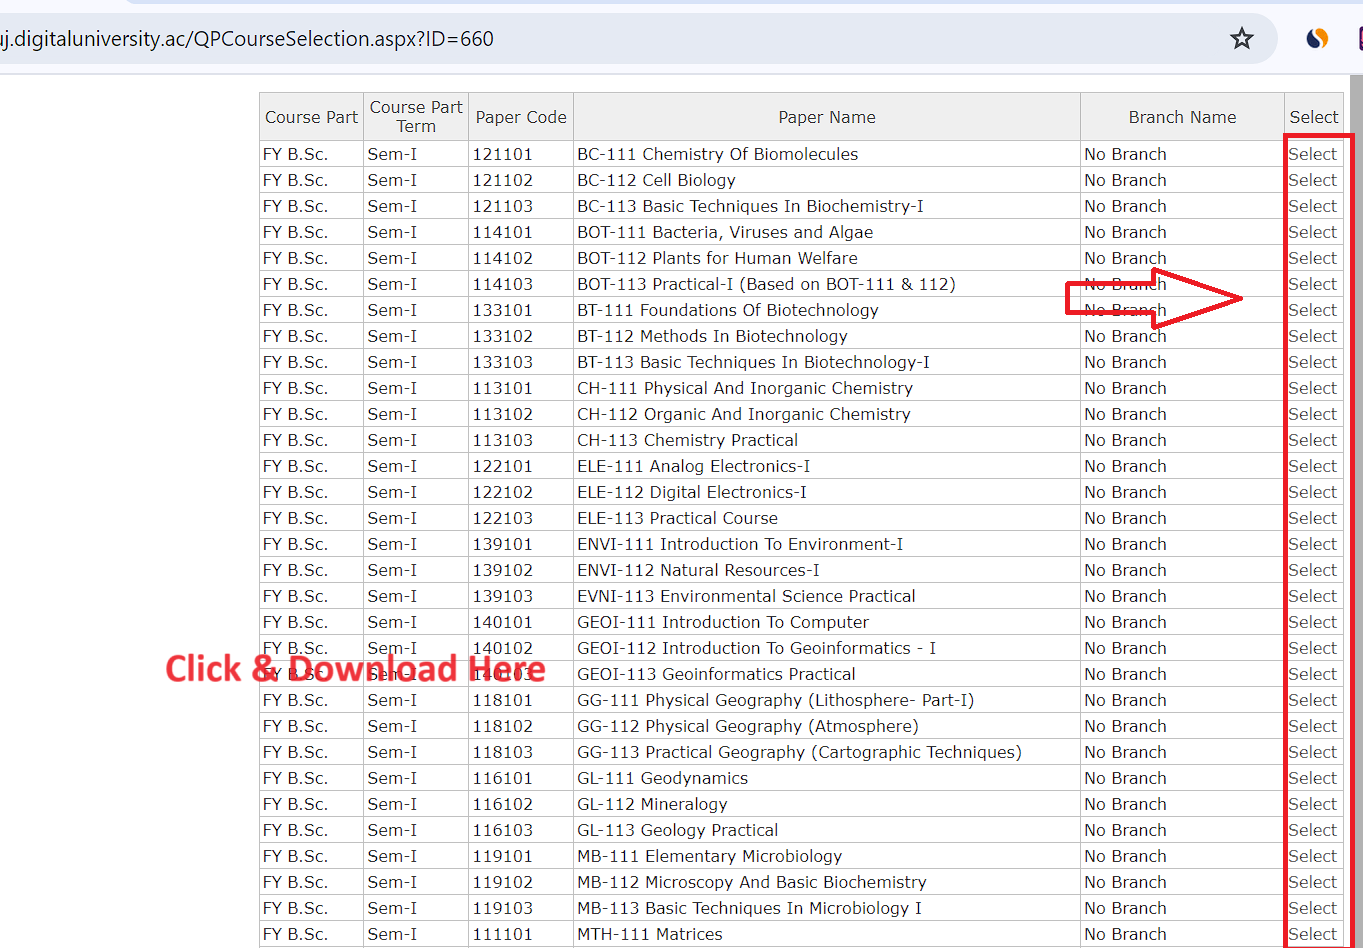Bookmark this page with the star icon

[x=1241, y=39]
